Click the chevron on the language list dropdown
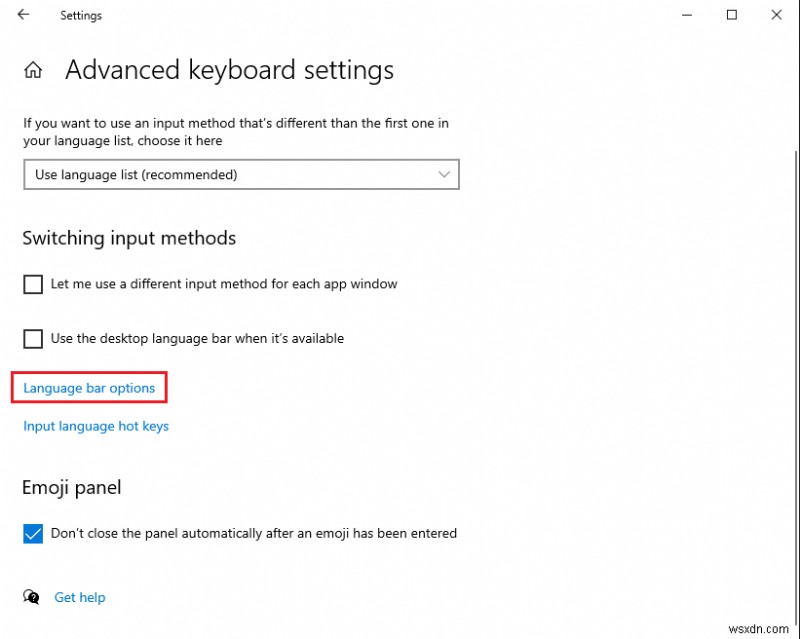The height and width of the screenshot is (639, 800). pyautogui.click(x=444, y=174)
